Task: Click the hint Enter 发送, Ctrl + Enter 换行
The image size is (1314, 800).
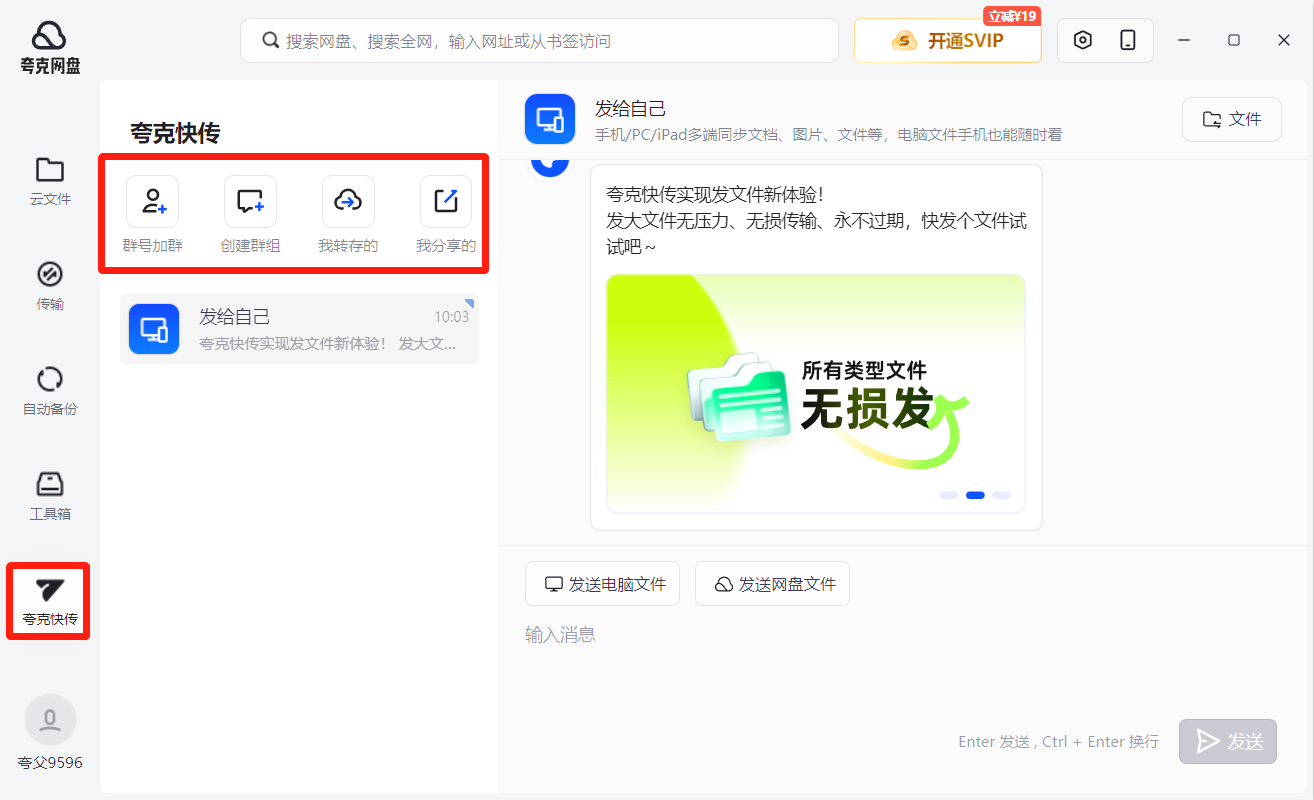Action: (1058, 741)
